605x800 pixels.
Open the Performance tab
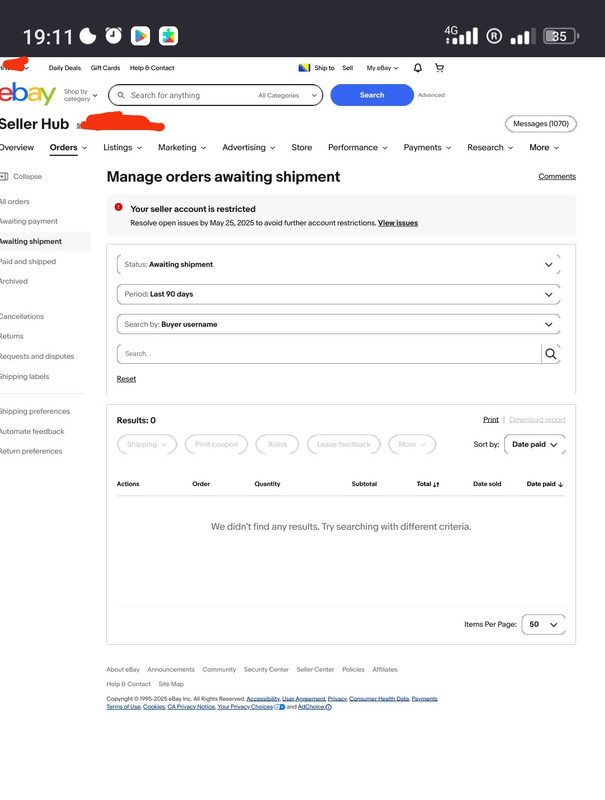(358, 147)
